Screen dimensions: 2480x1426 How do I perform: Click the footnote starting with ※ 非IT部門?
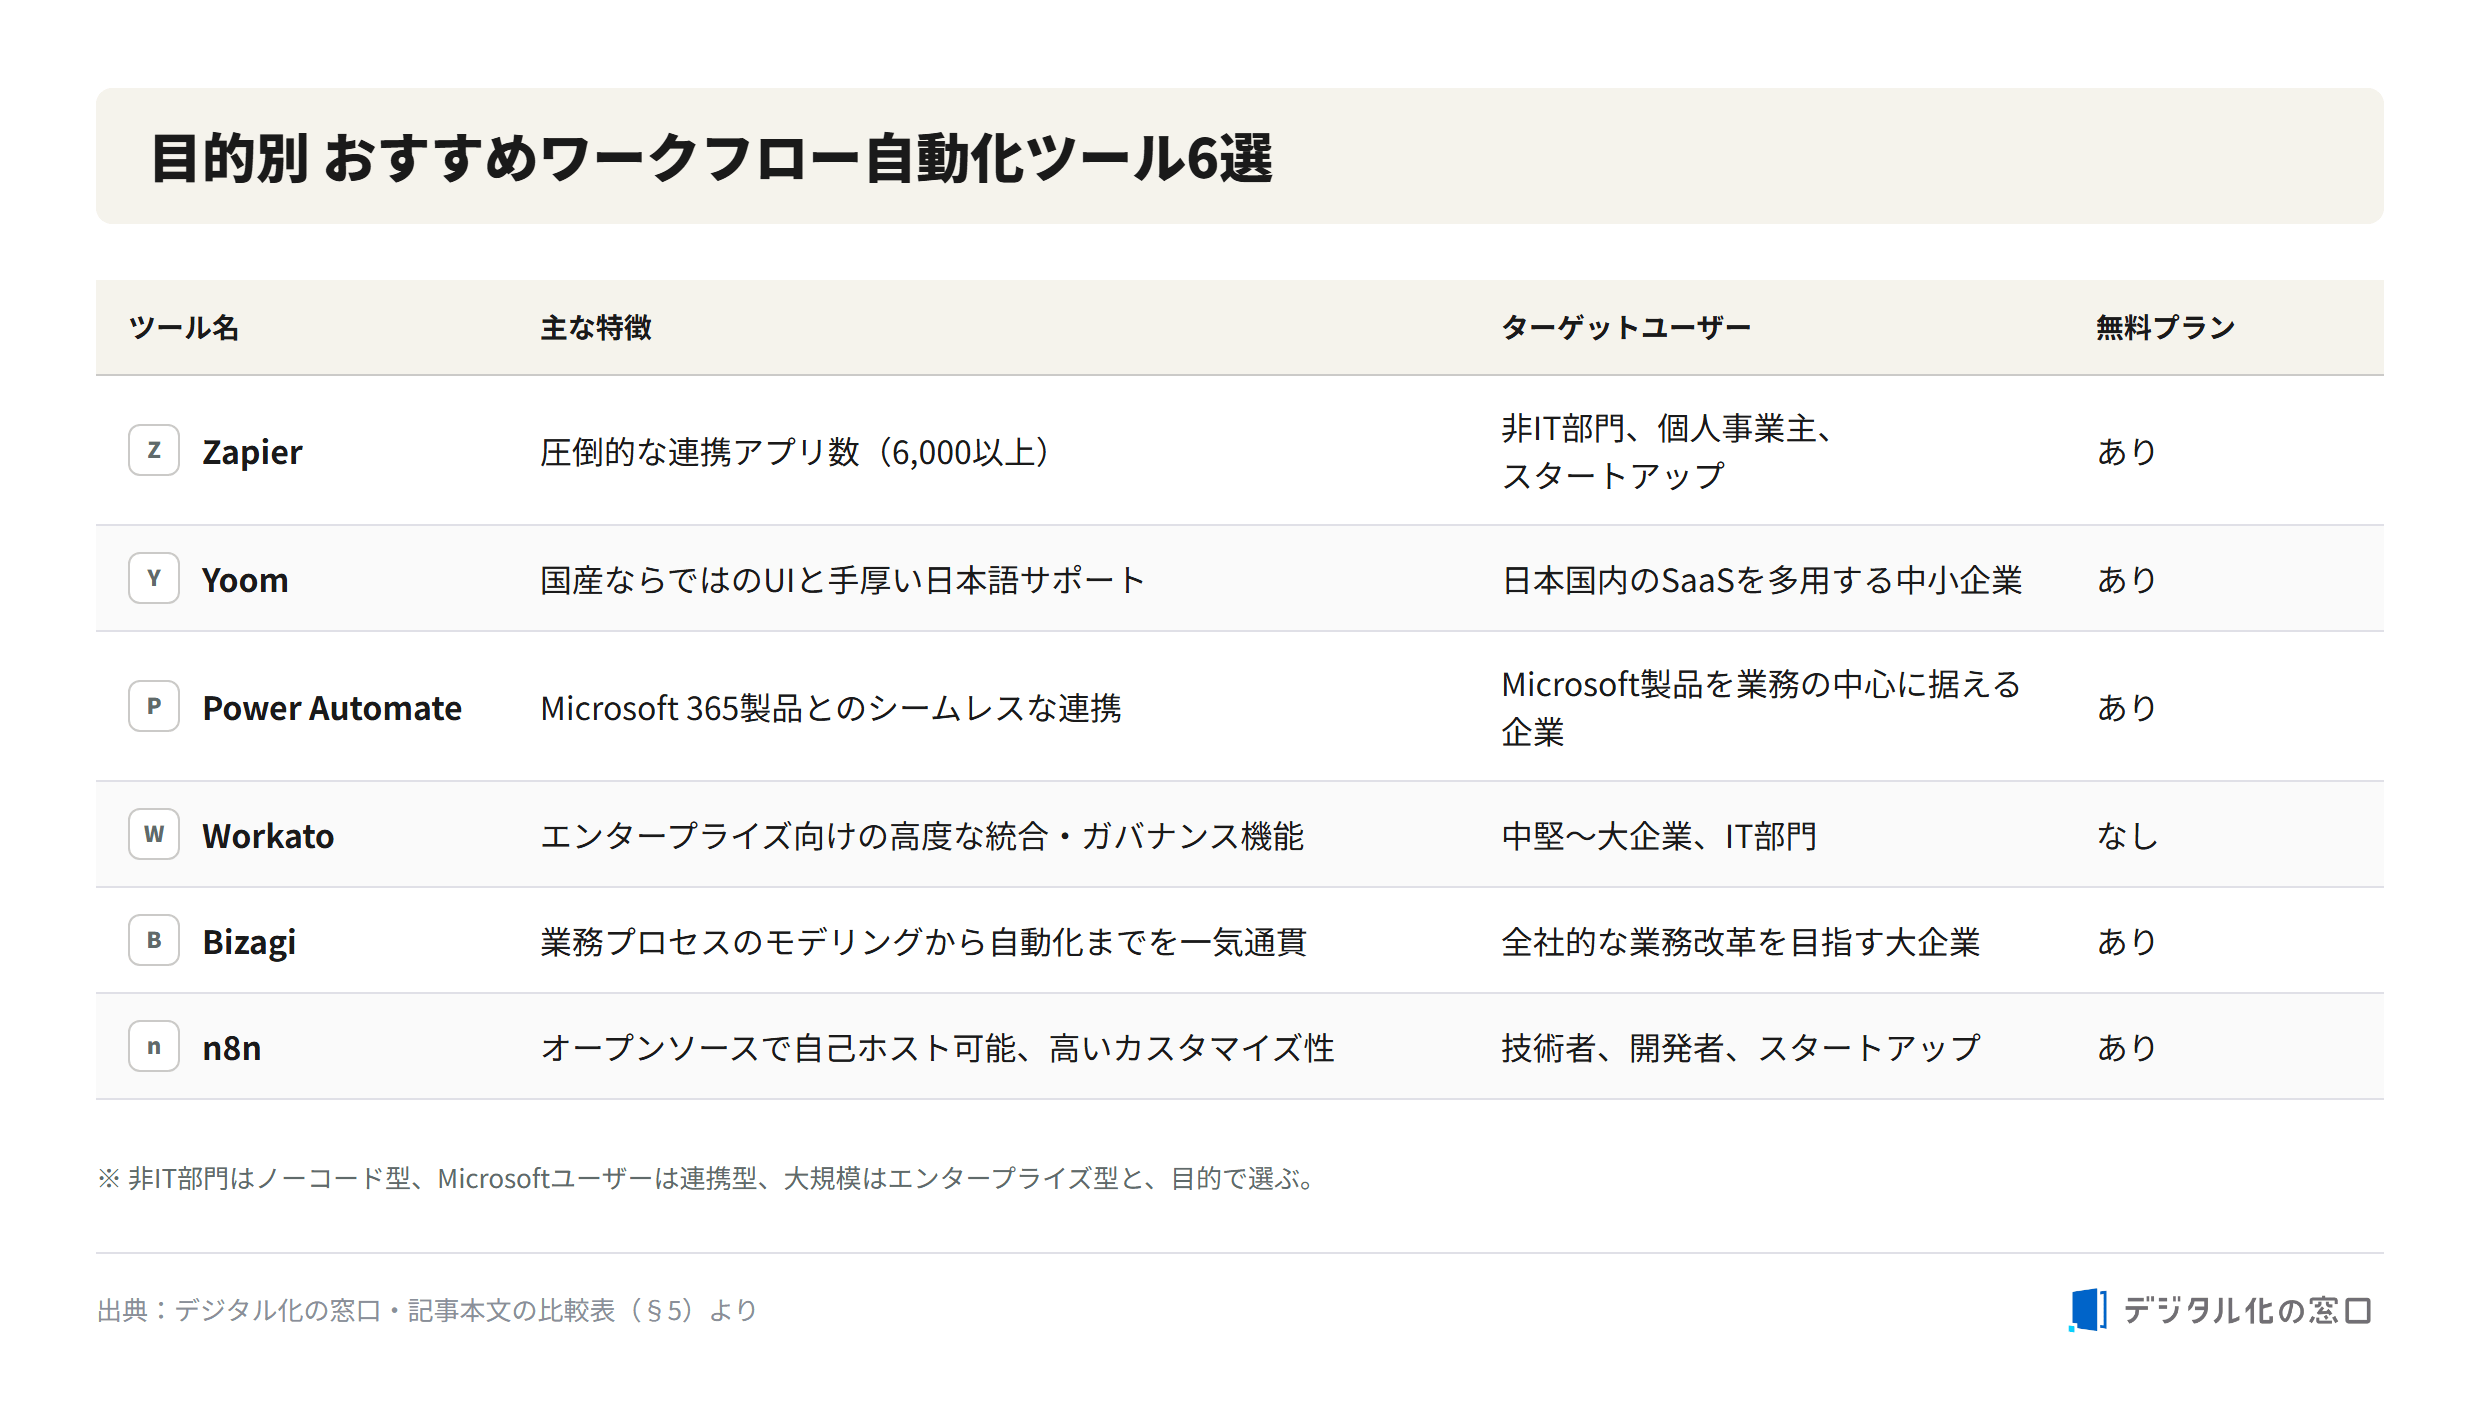click(708, 1178)
